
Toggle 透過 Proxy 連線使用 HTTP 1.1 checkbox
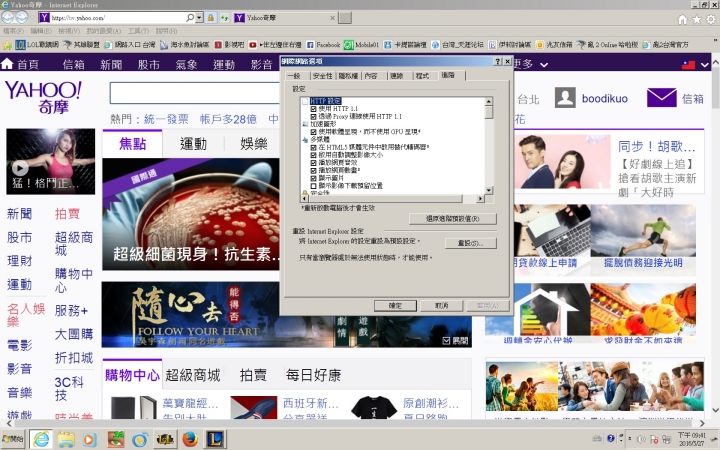pos(314,117)
